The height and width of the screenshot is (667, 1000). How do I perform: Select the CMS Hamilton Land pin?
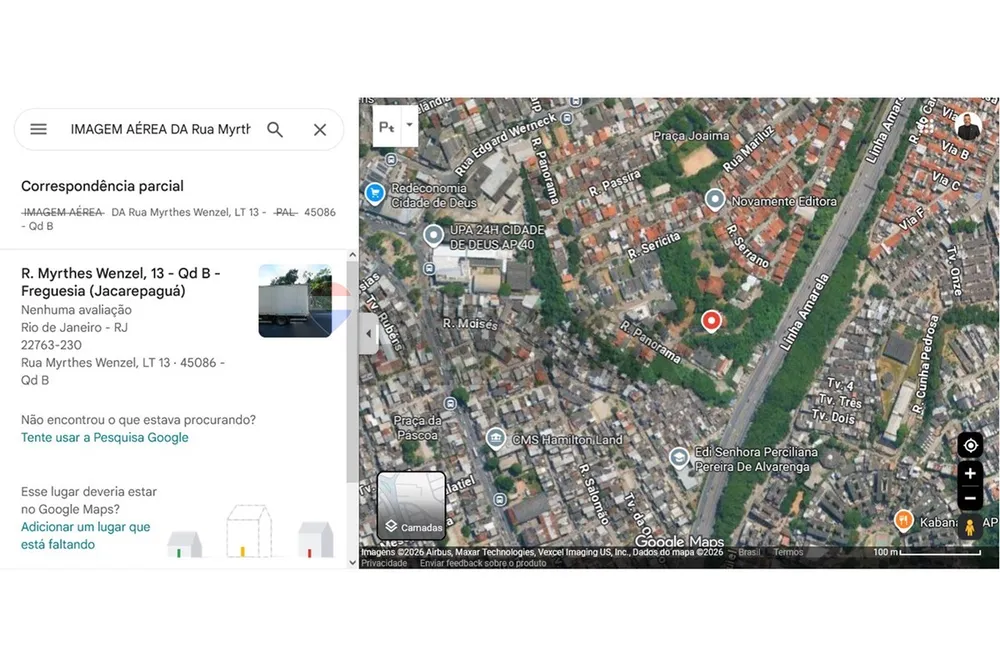point(496,439)
